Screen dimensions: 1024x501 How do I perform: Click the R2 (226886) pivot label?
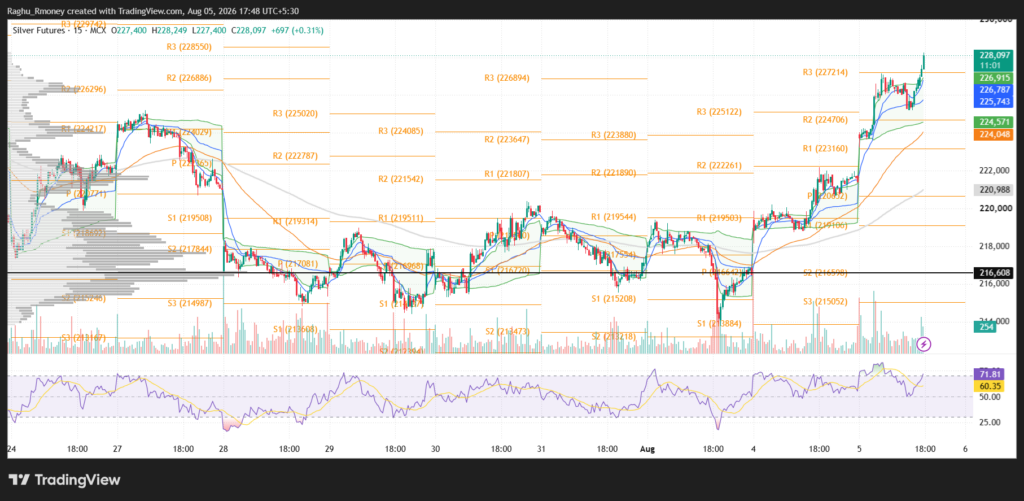(189, 78)
